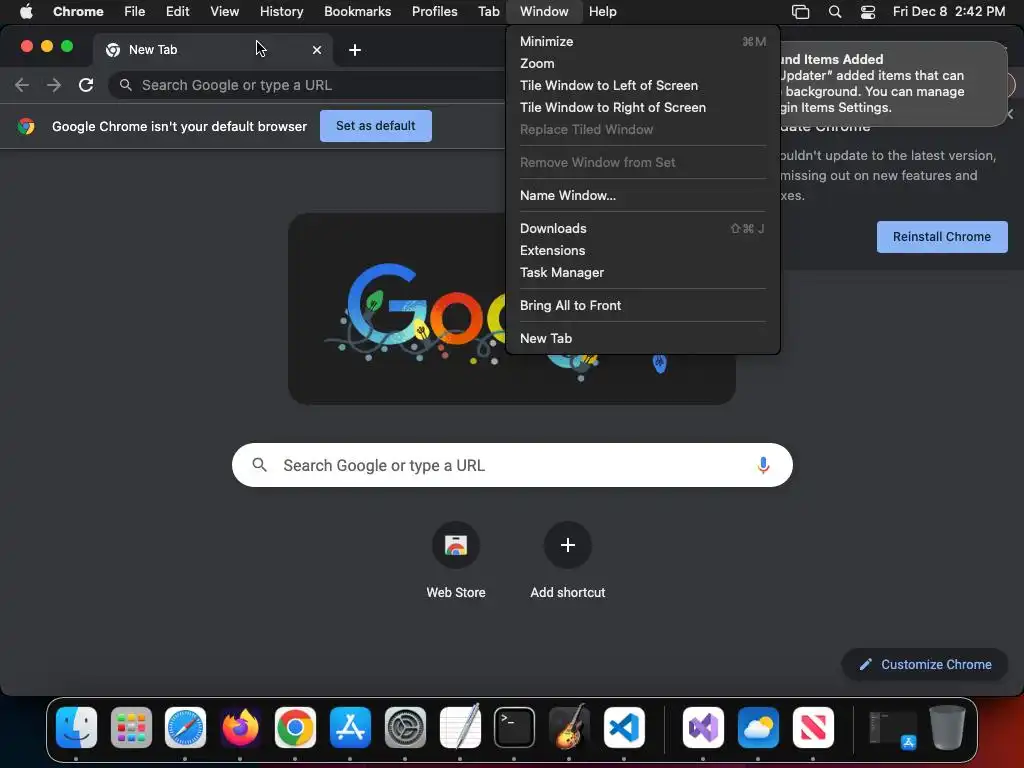Image resolution: width=1024 pixels, height=768 pixels.
Task: Click the address bar URL field
Action: 307,85
